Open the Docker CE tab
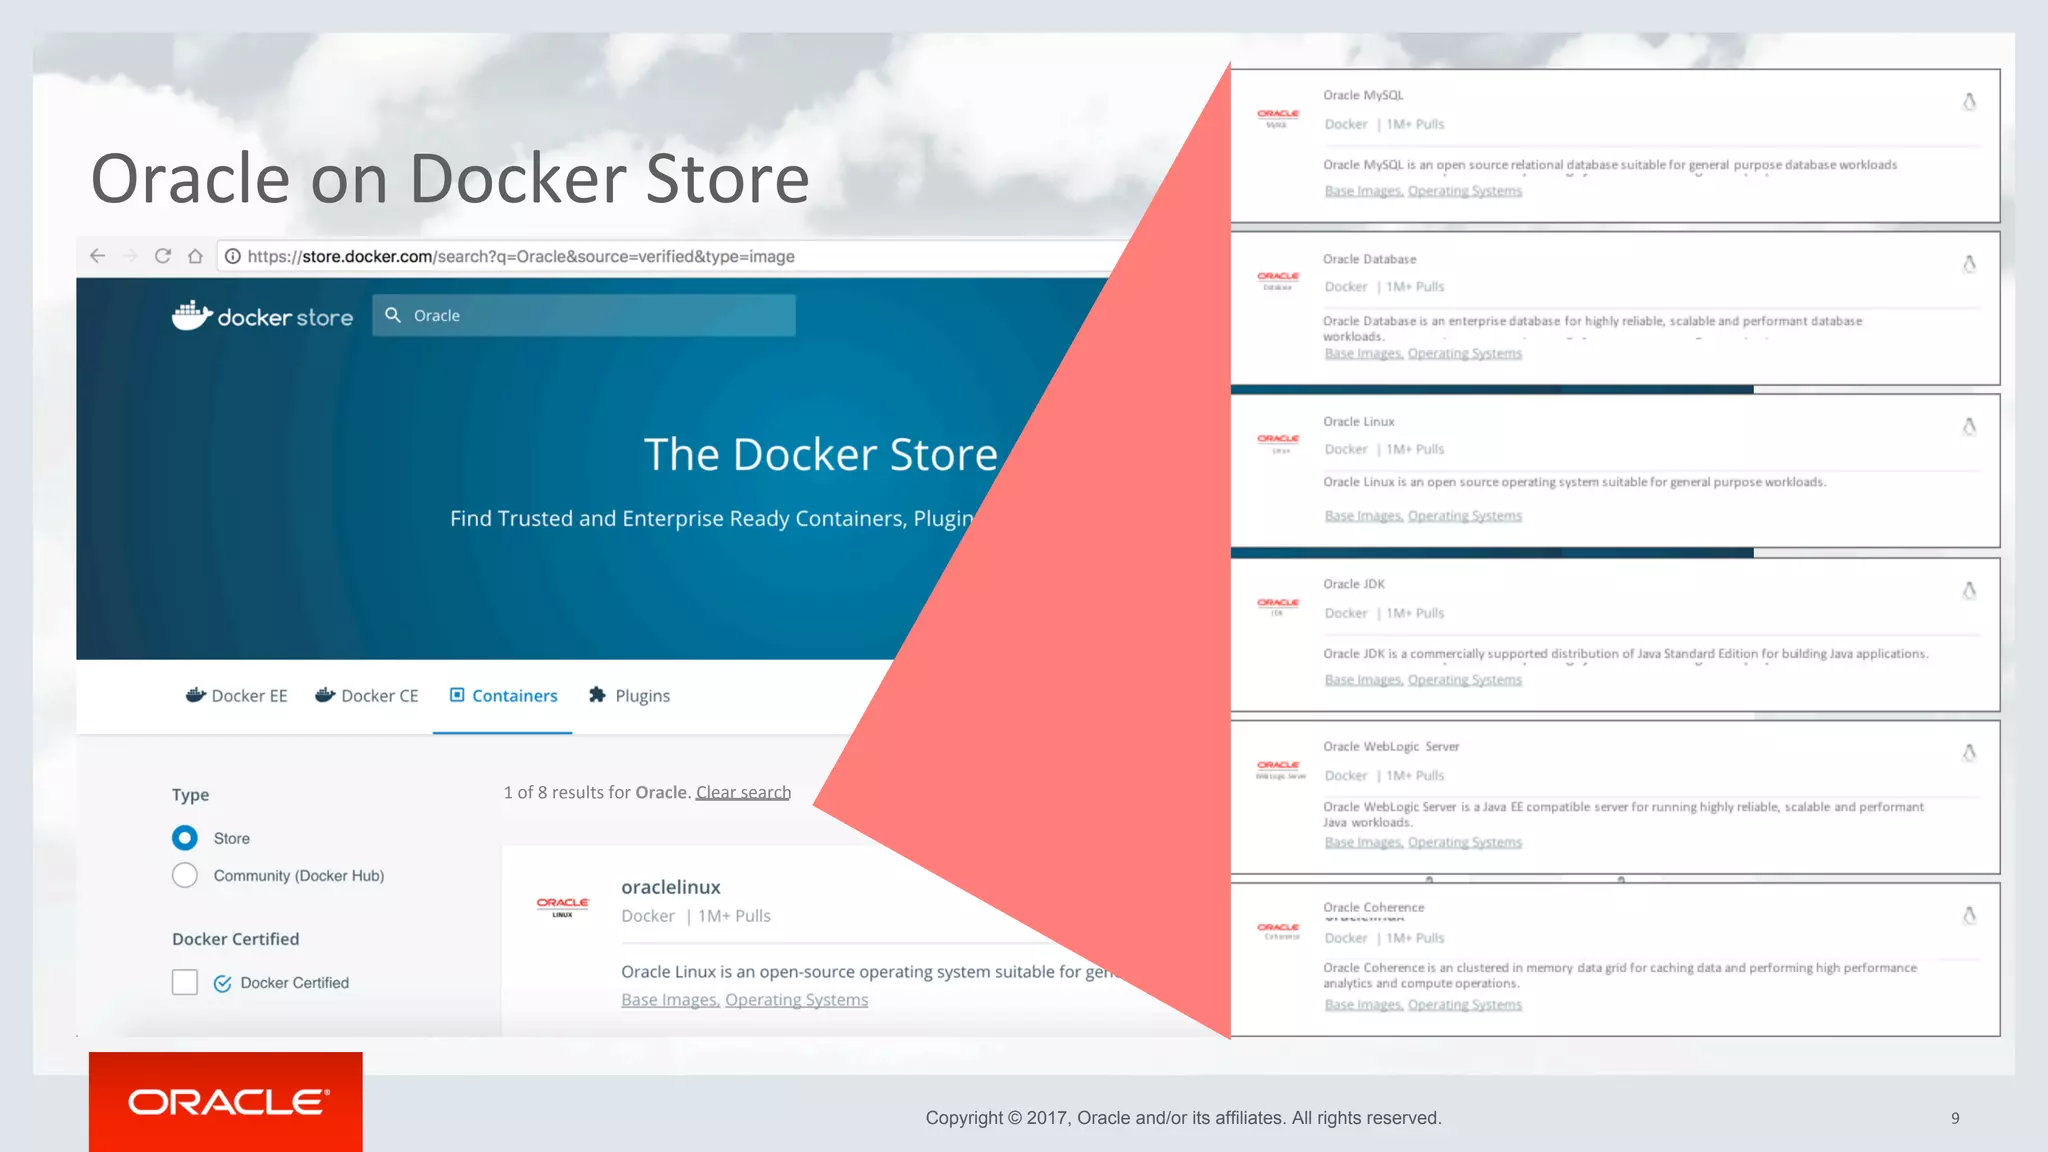This screenshot has width=2048, height=1152. 367,695
